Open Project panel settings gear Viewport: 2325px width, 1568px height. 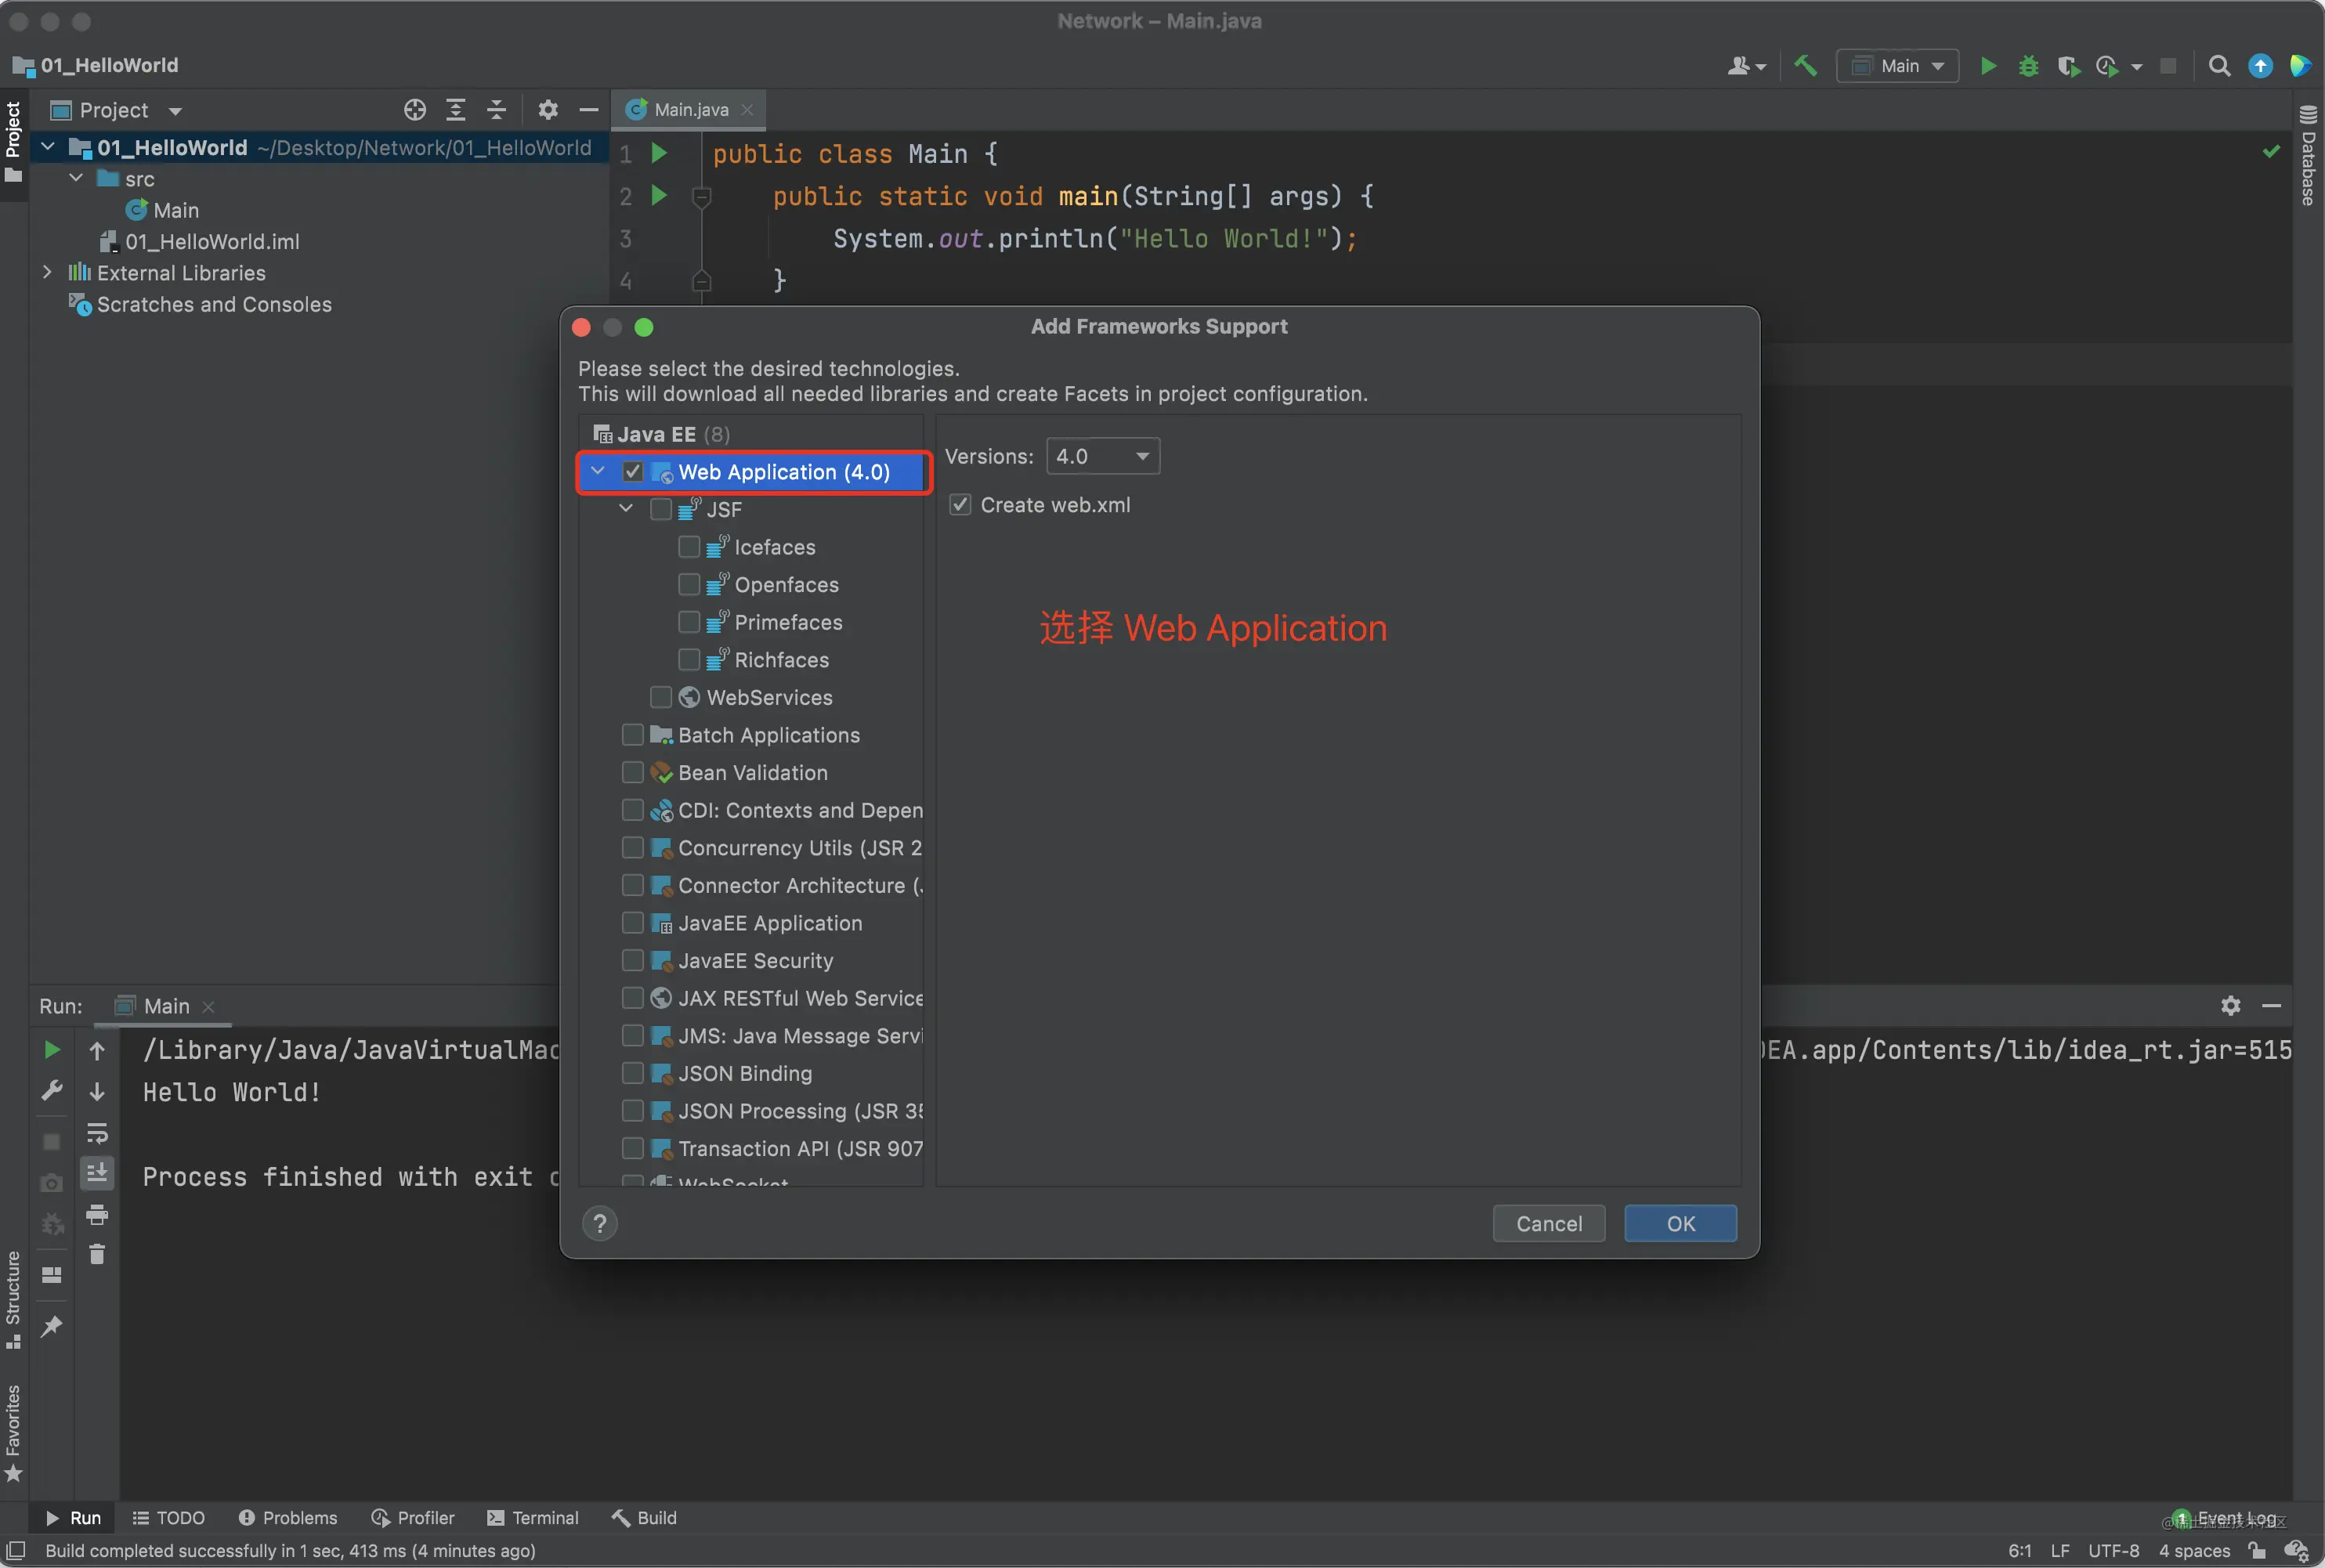(x=547, y=110)
